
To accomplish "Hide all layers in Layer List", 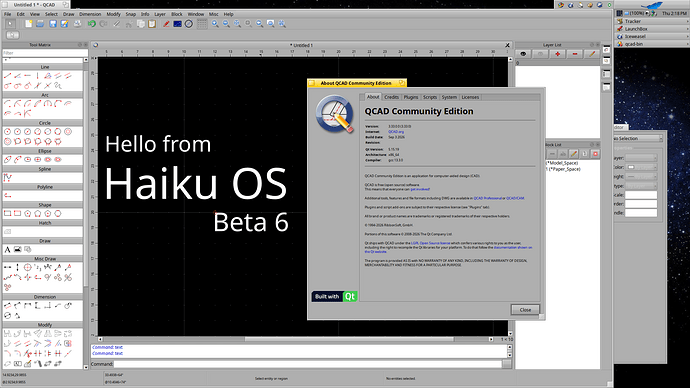I will click(x=540, y=54).
